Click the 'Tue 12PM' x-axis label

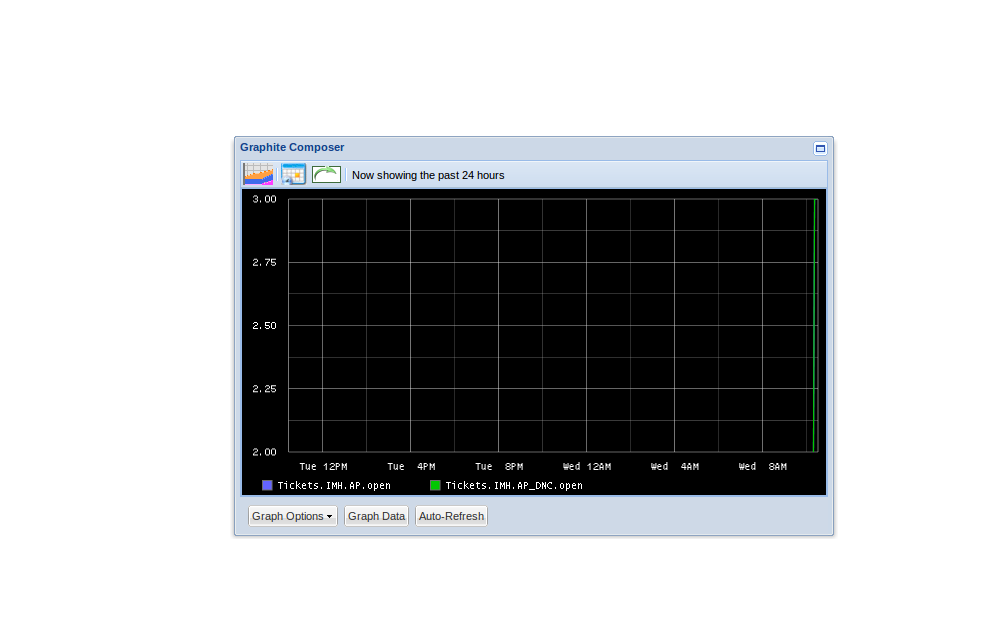323,466
